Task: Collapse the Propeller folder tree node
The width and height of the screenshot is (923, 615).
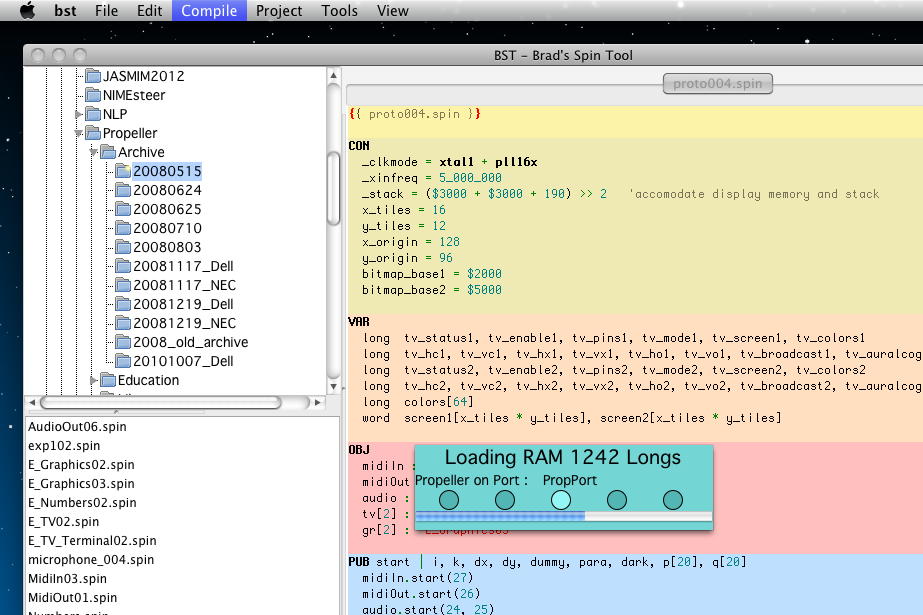Action: [79, 133]
